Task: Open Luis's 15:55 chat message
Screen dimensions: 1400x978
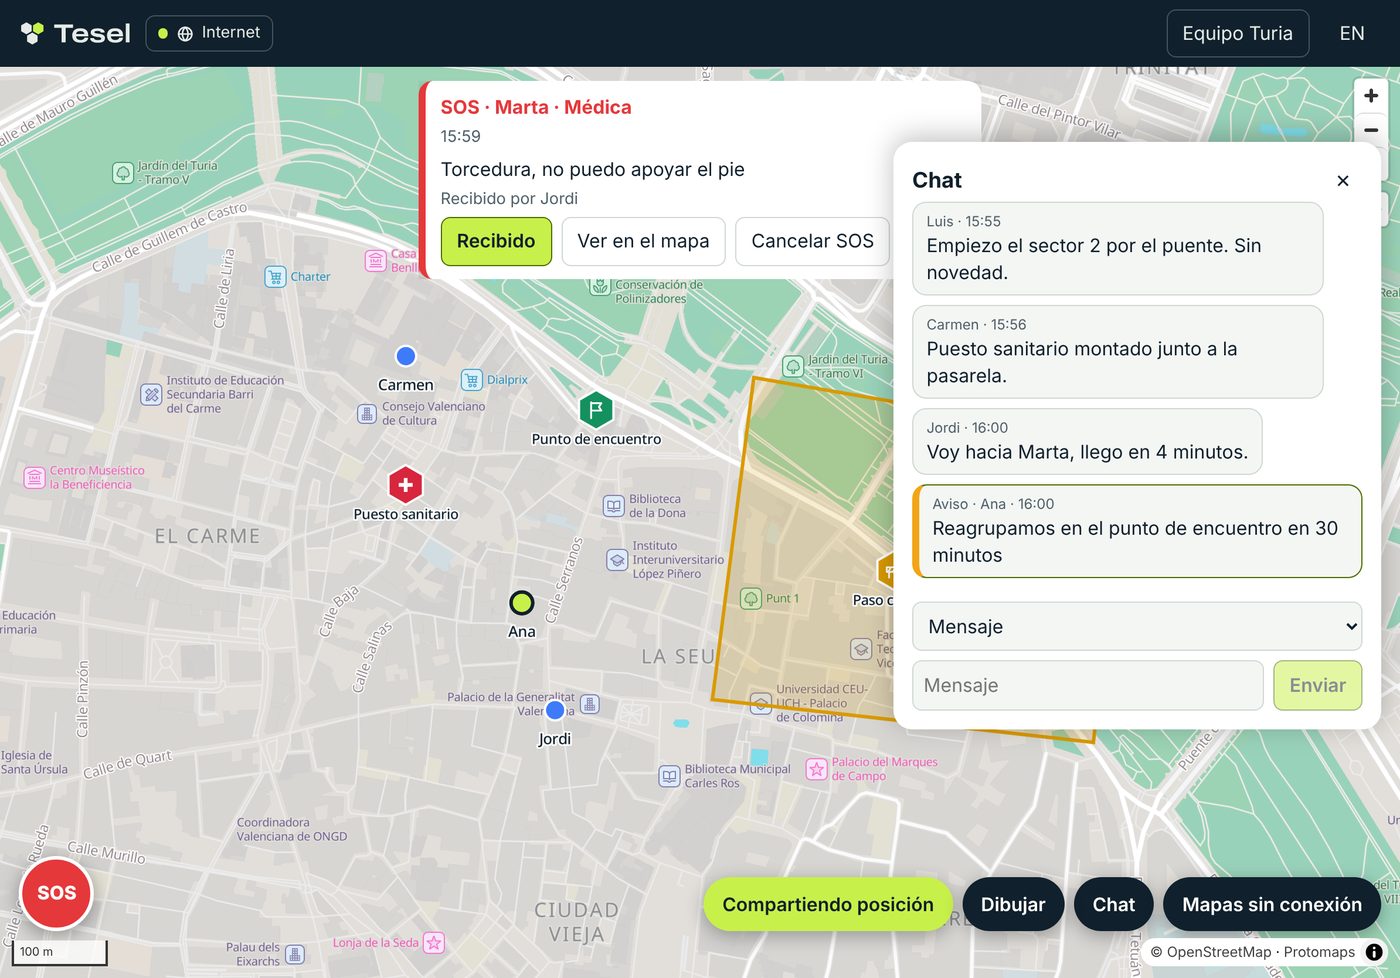Action: point(1117,249)
